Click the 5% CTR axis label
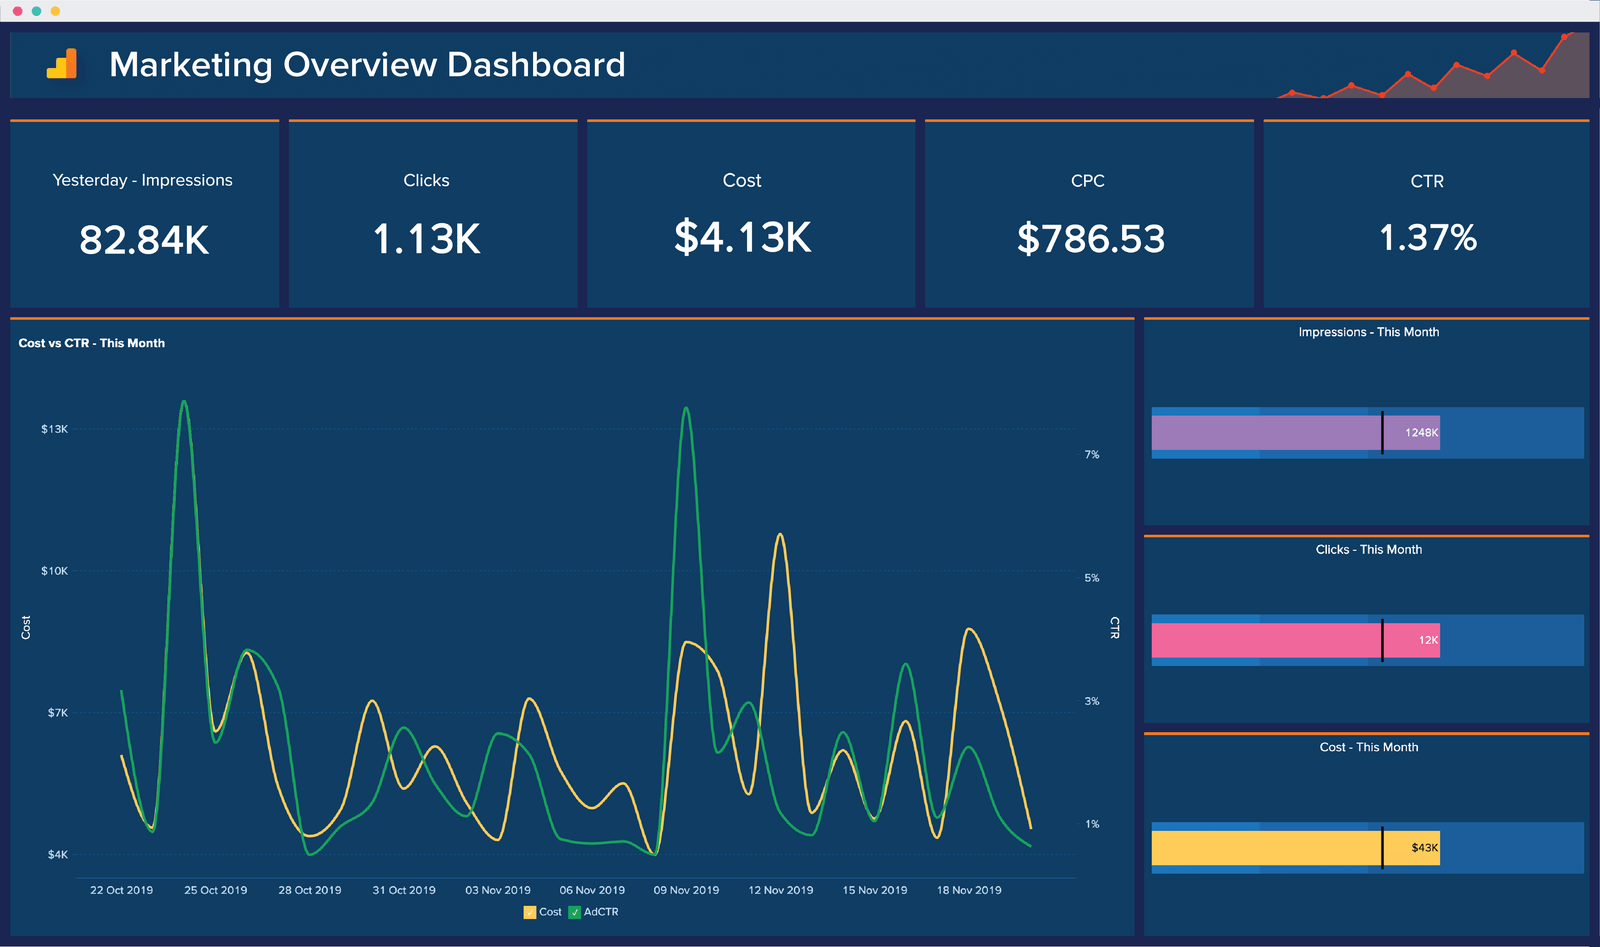1600x947 pixels. (x=1092, y=578)
